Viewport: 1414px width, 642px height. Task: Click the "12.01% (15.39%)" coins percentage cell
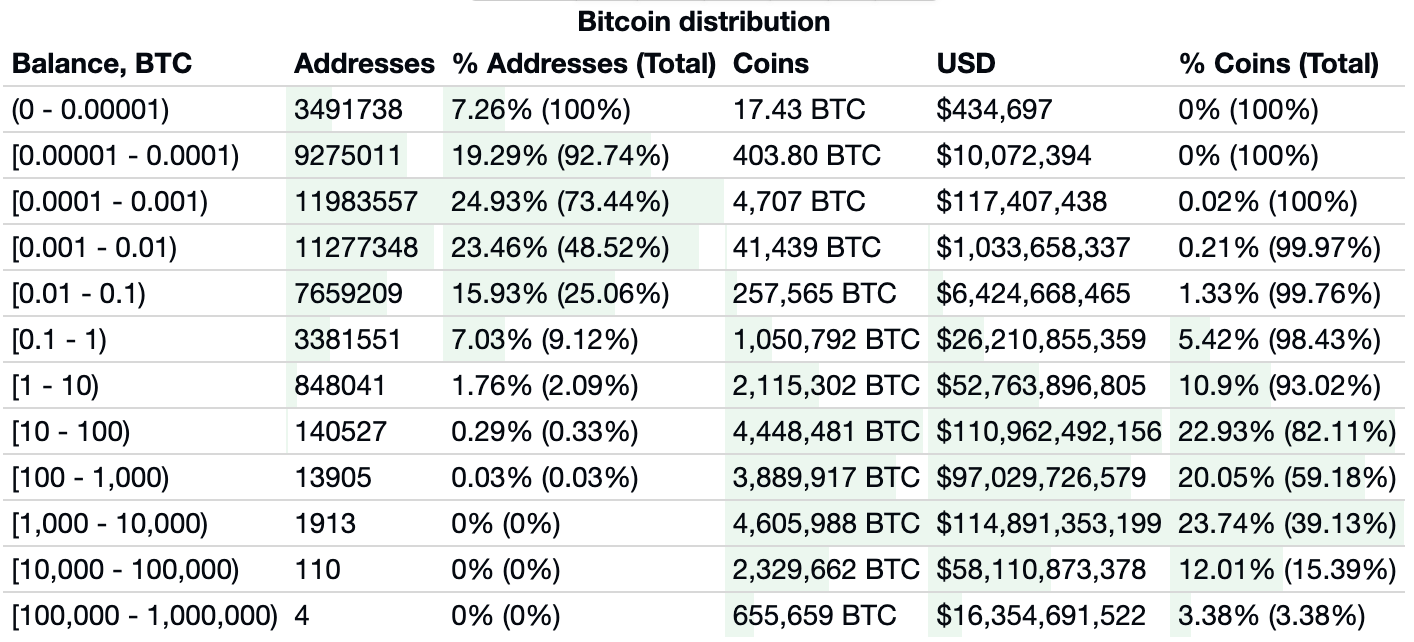pyautogui.click(x=1287, y=570)
